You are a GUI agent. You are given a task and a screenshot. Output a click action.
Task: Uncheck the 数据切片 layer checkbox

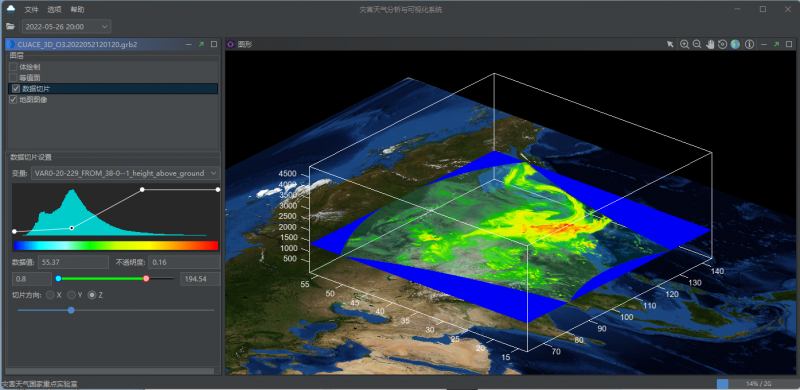[16, 89]
